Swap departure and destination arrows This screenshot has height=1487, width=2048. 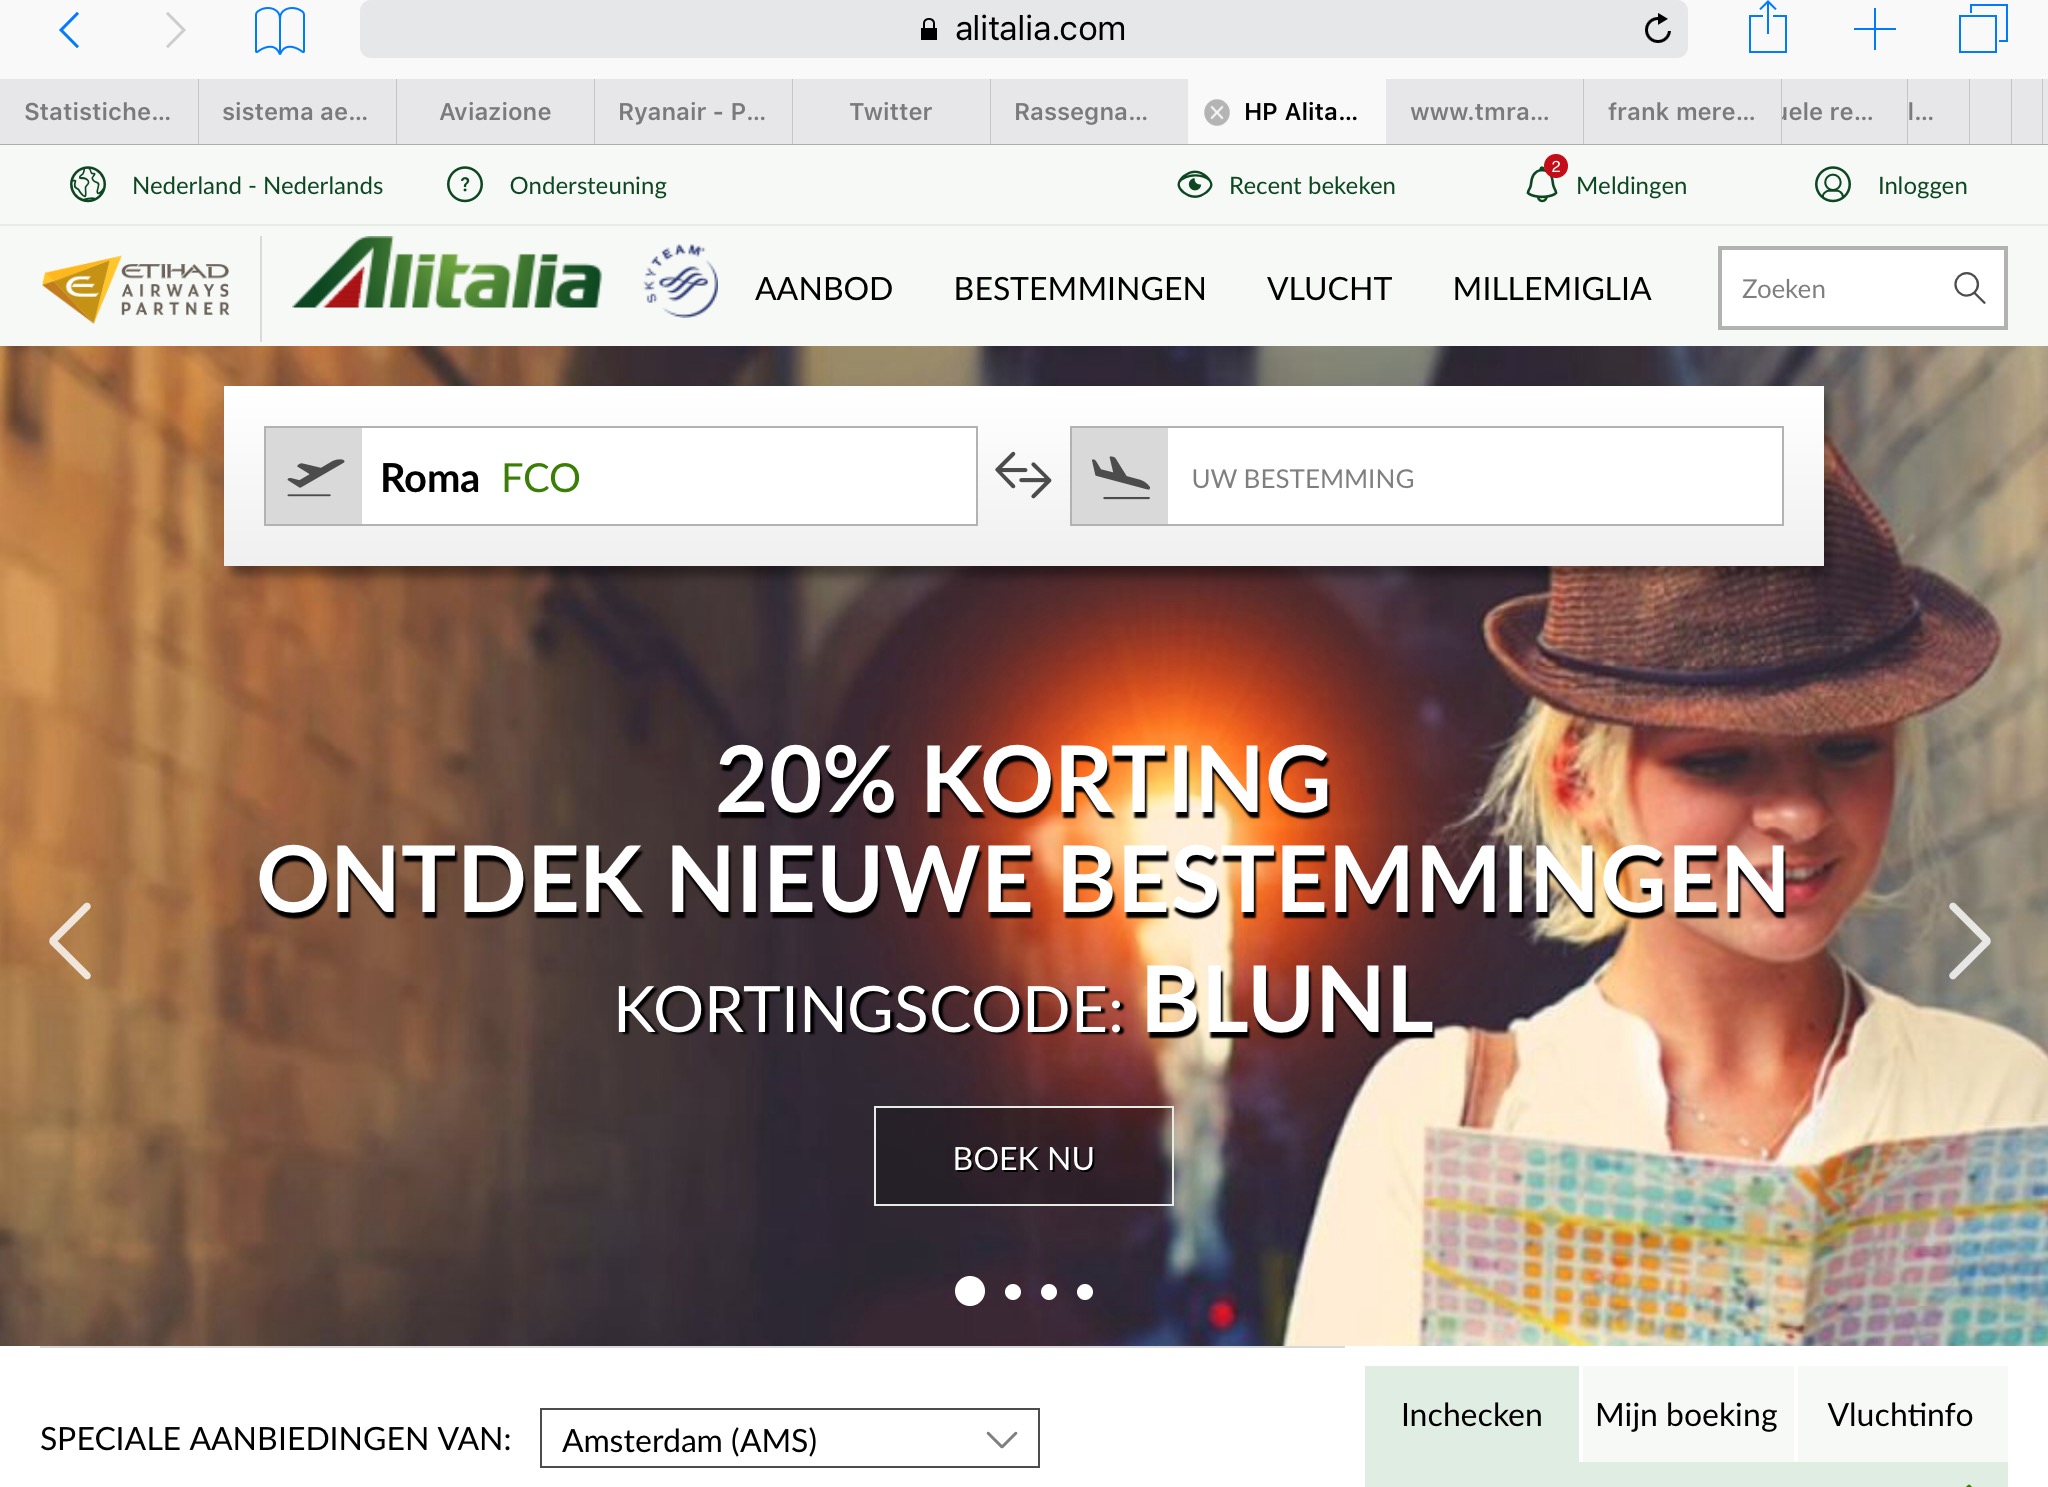tap(1023, 475)
